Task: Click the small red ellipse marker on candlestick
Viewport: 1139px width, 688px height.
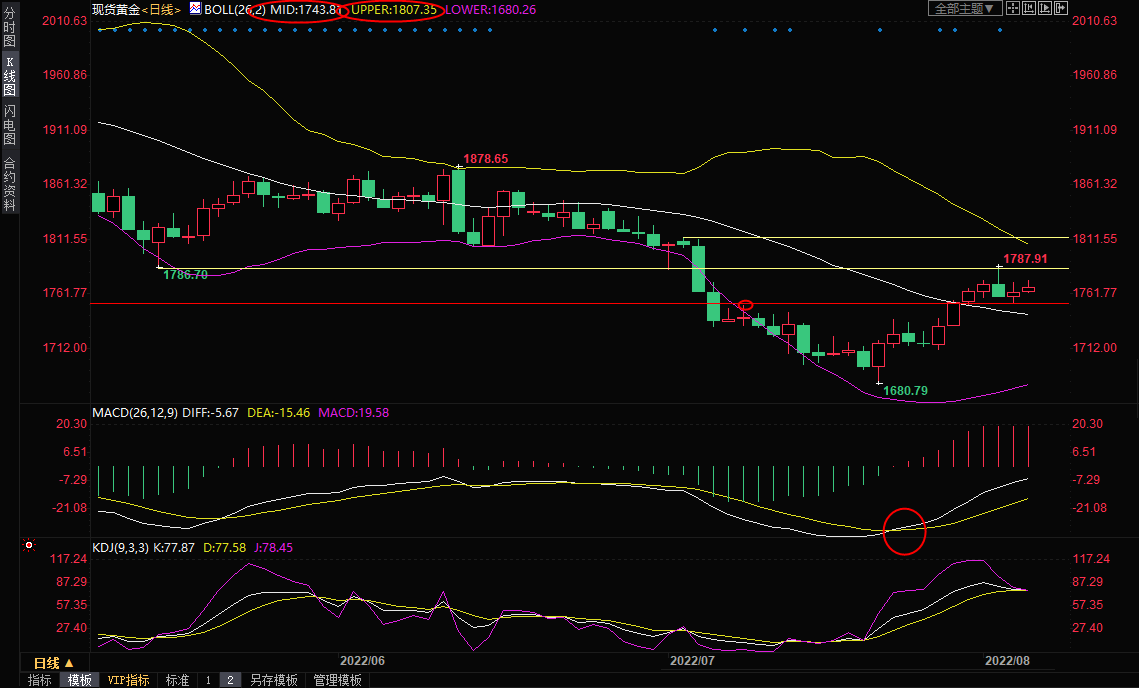Action: click(x=746, y=305)
